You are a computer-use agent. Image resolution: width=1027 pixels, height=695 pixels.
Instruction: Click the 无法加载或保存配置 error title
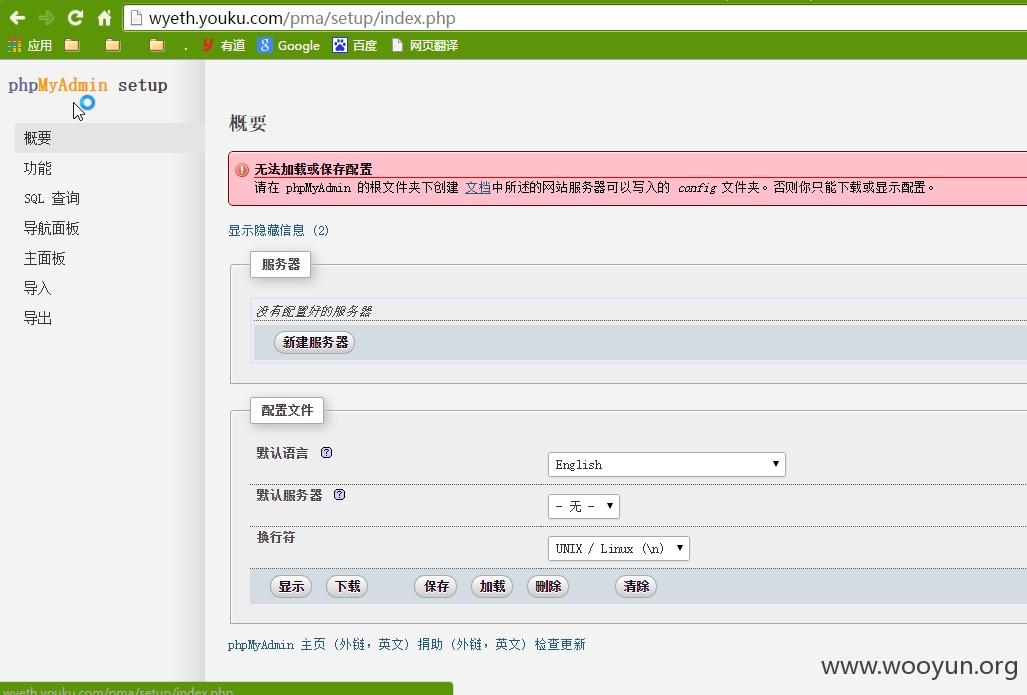click(313, 169)
